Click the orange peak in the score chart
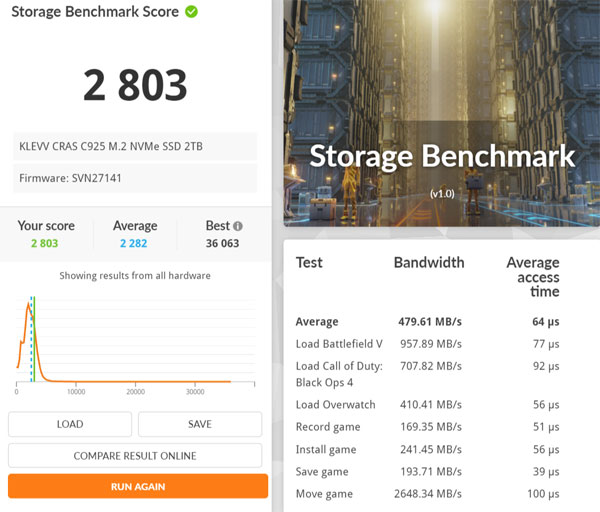Viewport: 600px width, 512px height. pos(27,306)
